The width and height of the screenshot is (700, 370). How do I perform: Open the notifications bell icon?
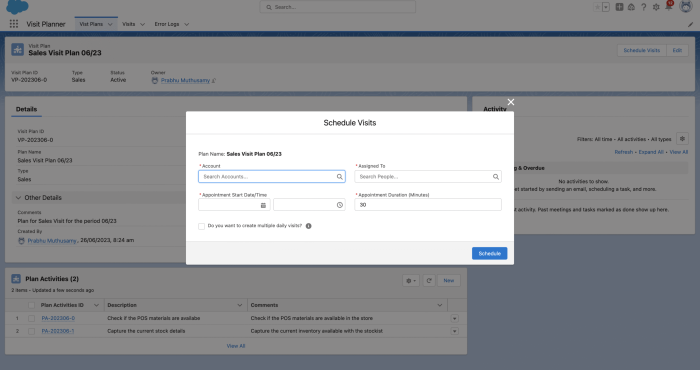point(668,6)
